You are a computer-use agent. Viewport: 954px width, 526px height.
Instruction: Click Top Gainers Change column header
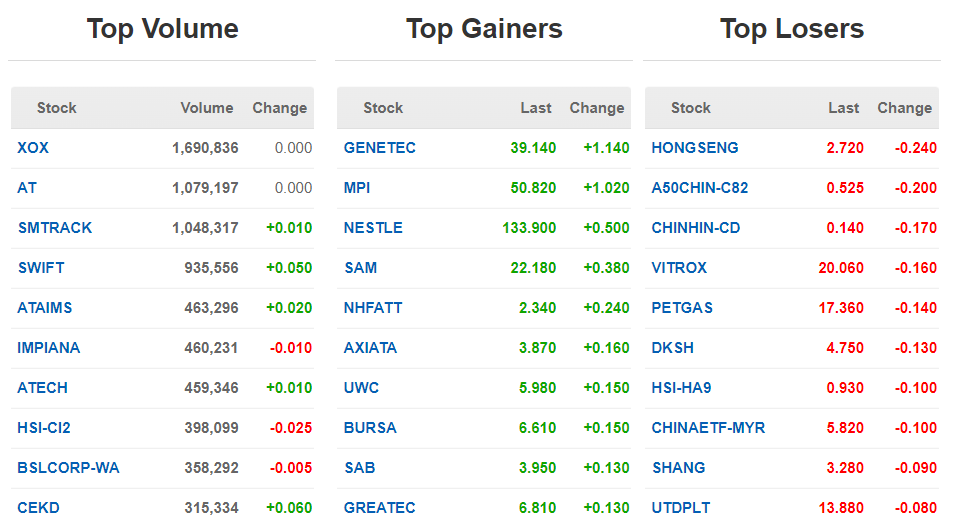[x=597, y=108]
